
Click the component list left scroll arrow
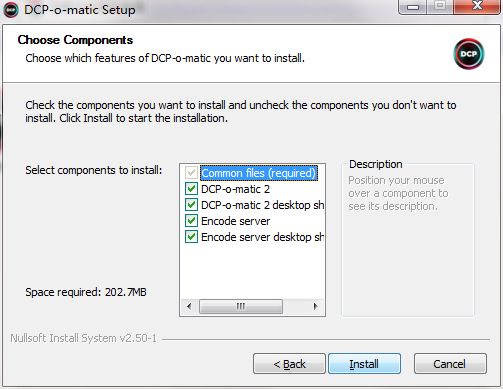pos(189,306)
